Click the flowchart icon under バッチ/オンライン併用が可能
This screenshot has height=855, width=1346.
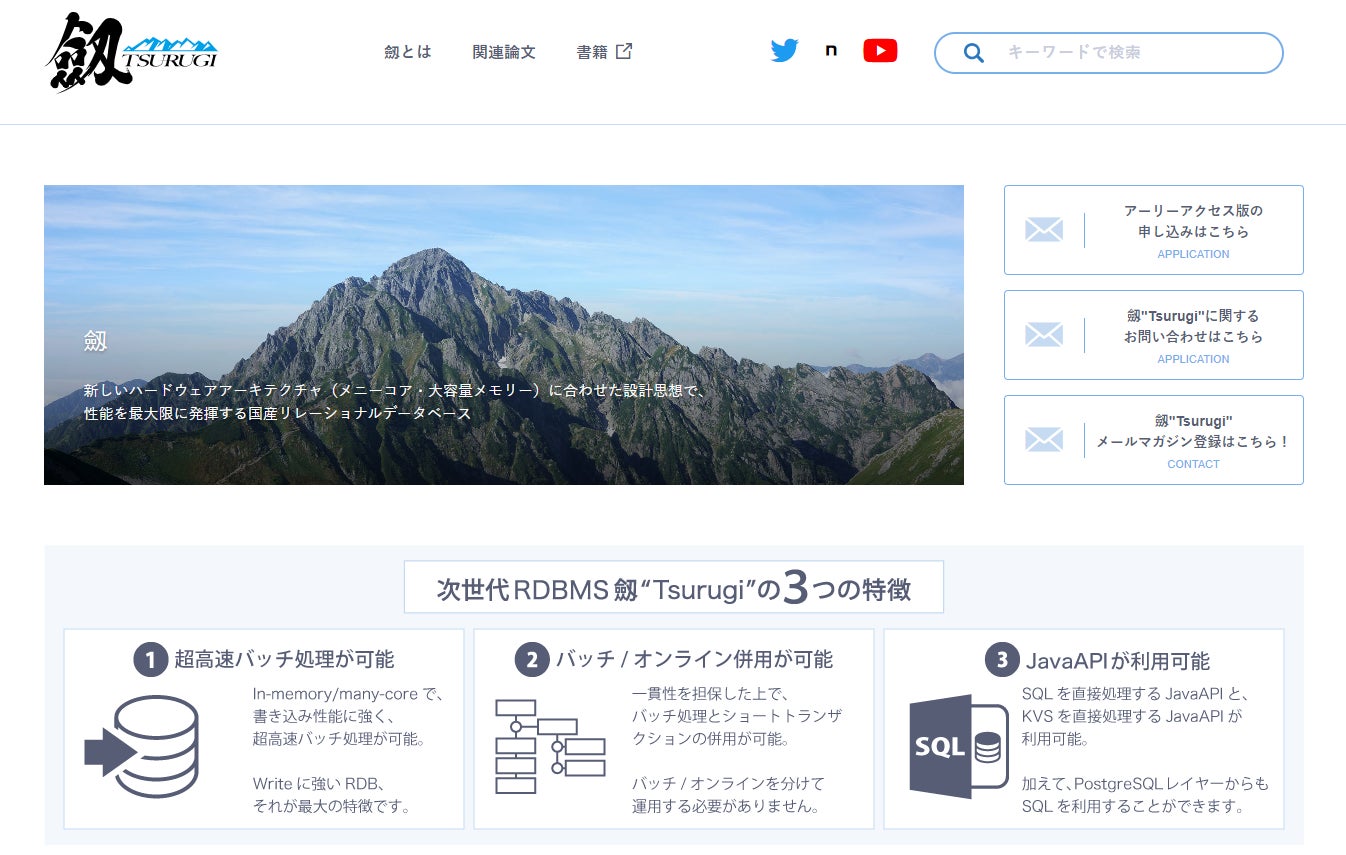click(x=553, y=748)
